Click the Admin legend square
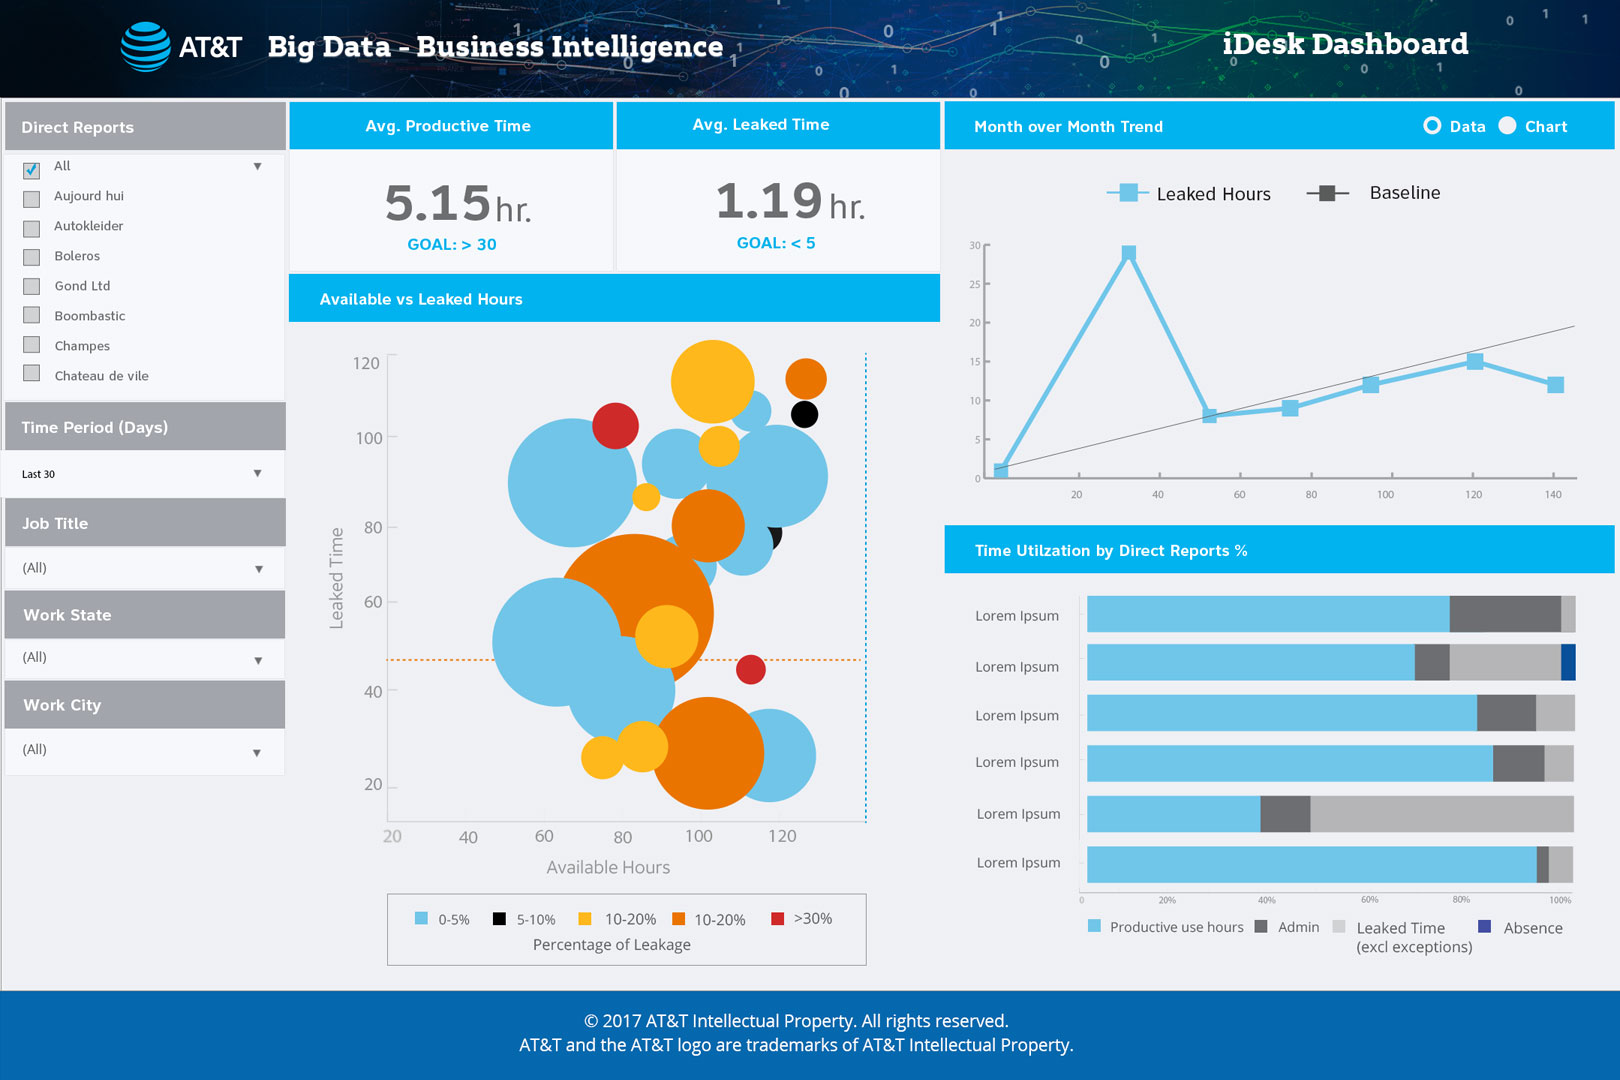 (1261, 926)
